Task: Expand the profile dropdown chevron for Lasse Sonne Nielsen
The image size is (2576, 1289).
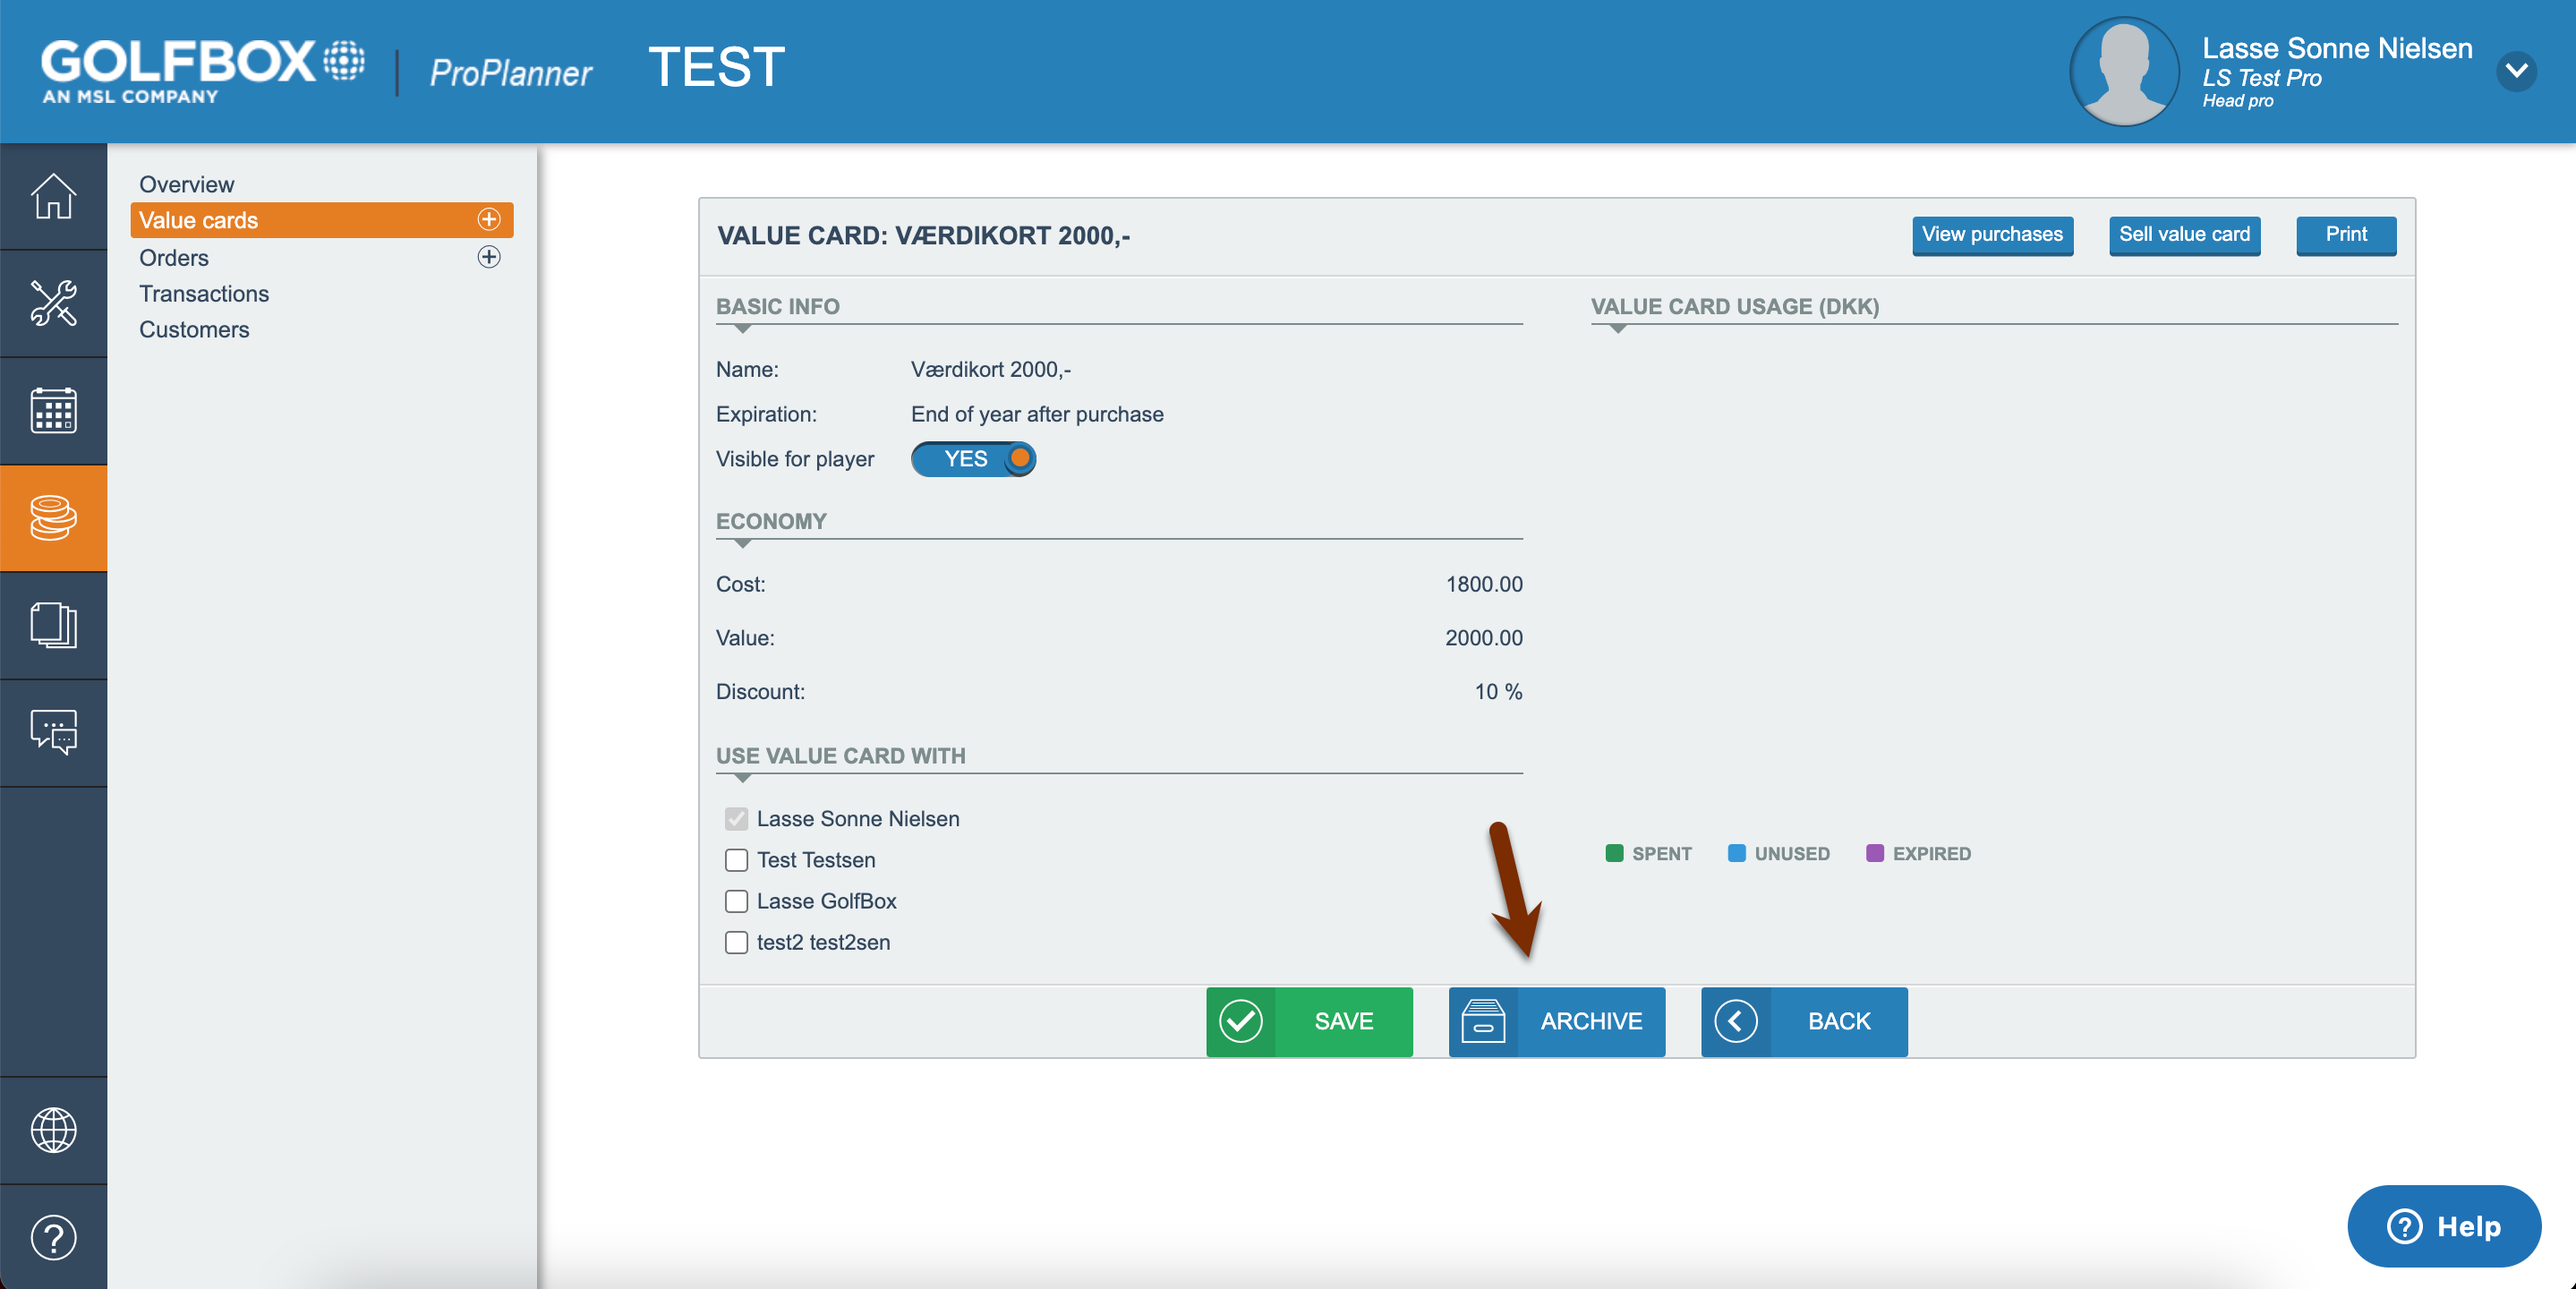Action: click(x=2518, y=71)
